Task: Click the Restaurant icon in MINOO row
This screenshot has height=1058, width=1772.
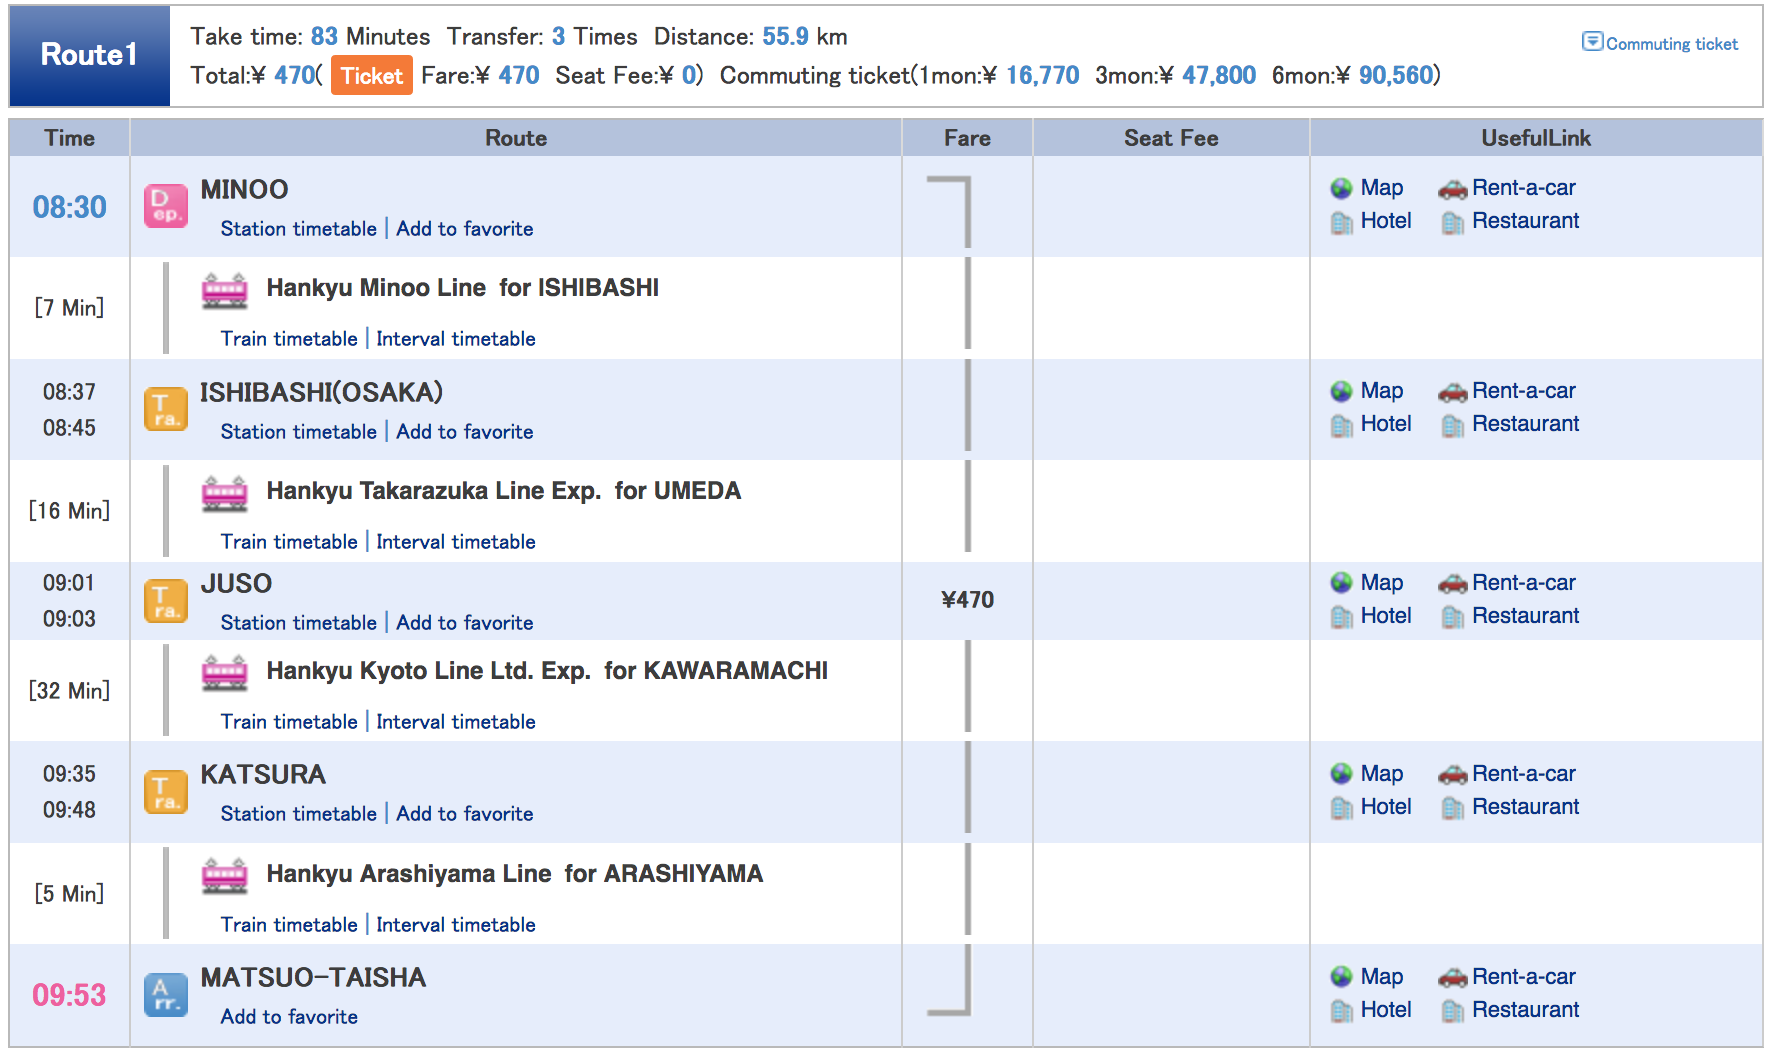Action: 1453,222
